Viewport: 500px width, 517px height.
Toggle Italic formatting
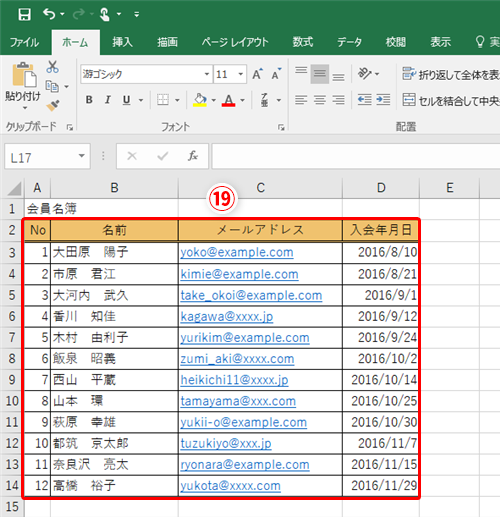pos(108,100)
